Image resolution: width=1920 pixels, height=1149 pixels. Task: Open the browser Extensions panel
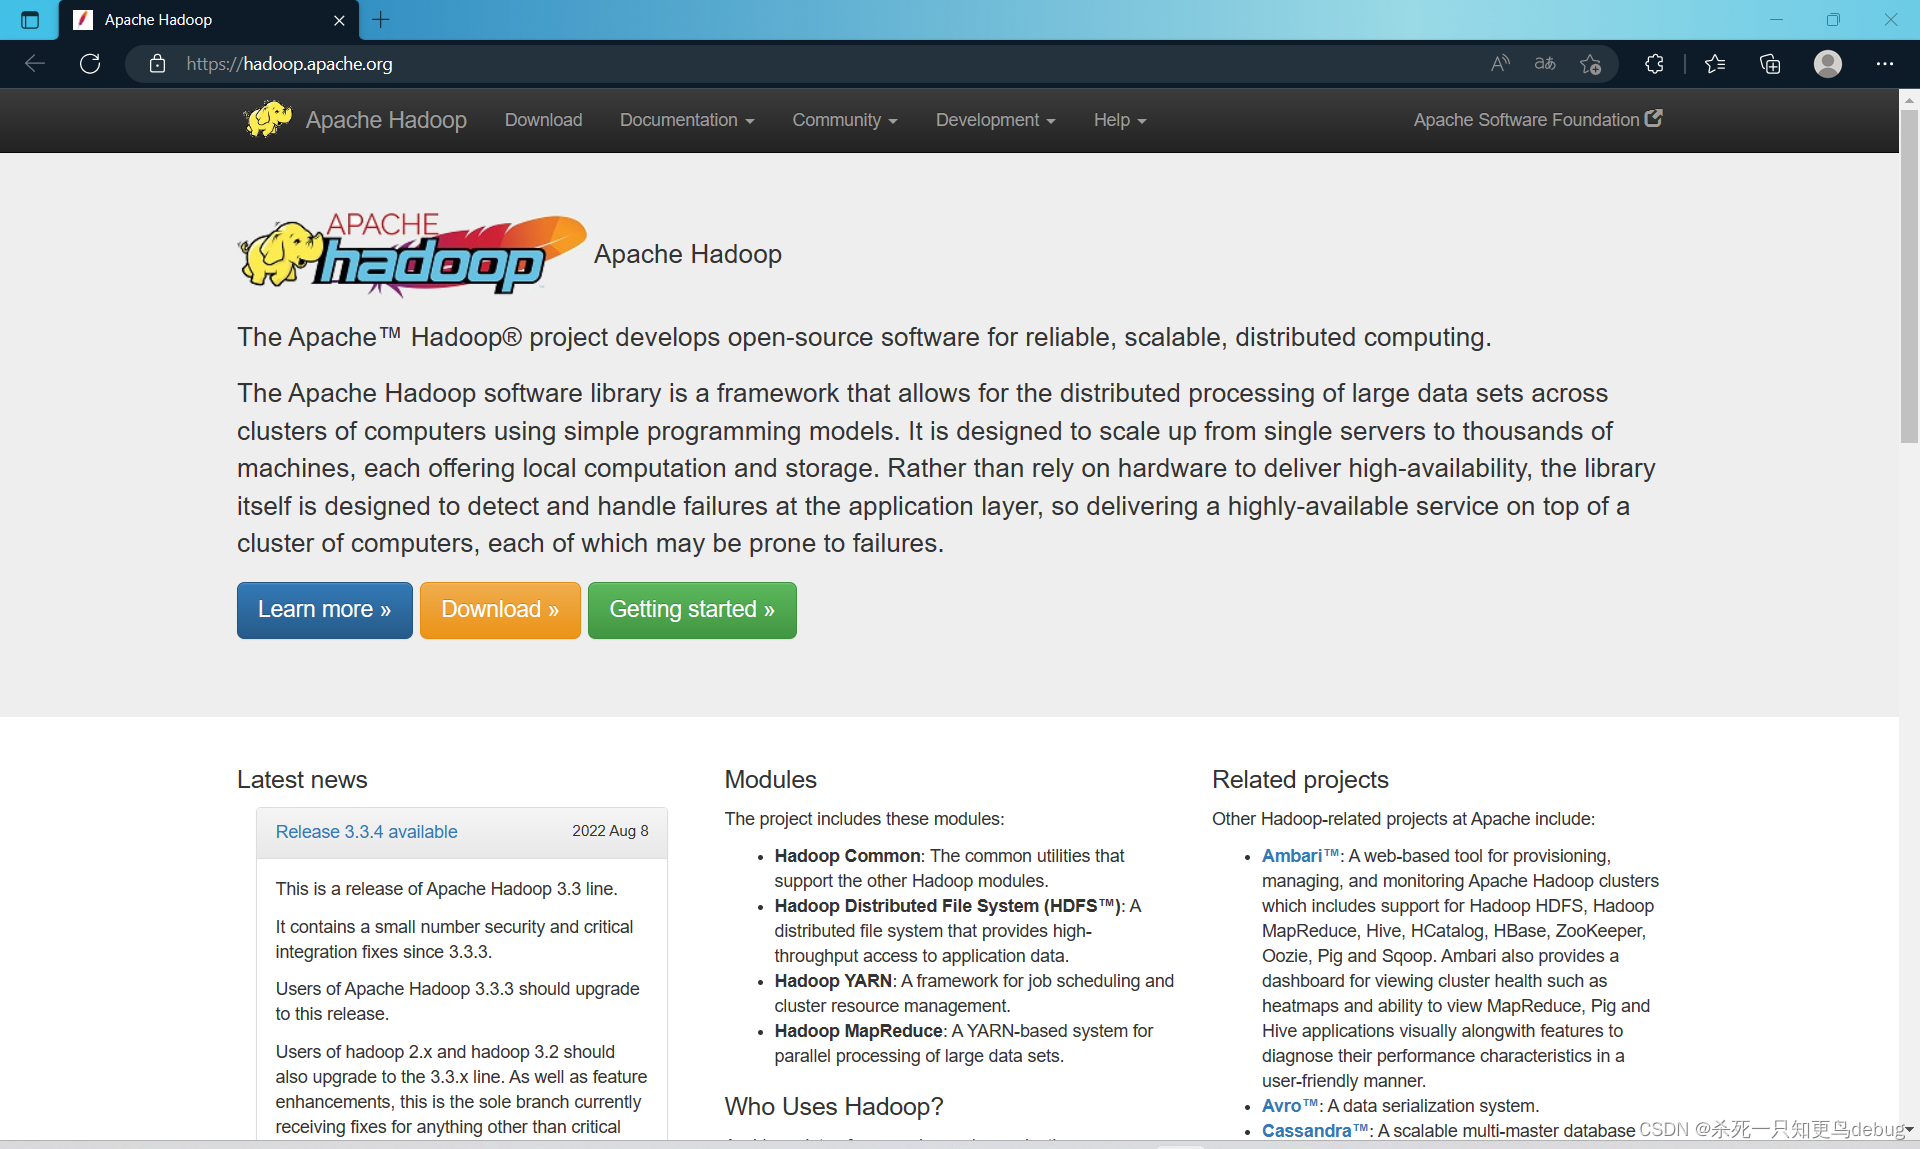(1653, 63)
